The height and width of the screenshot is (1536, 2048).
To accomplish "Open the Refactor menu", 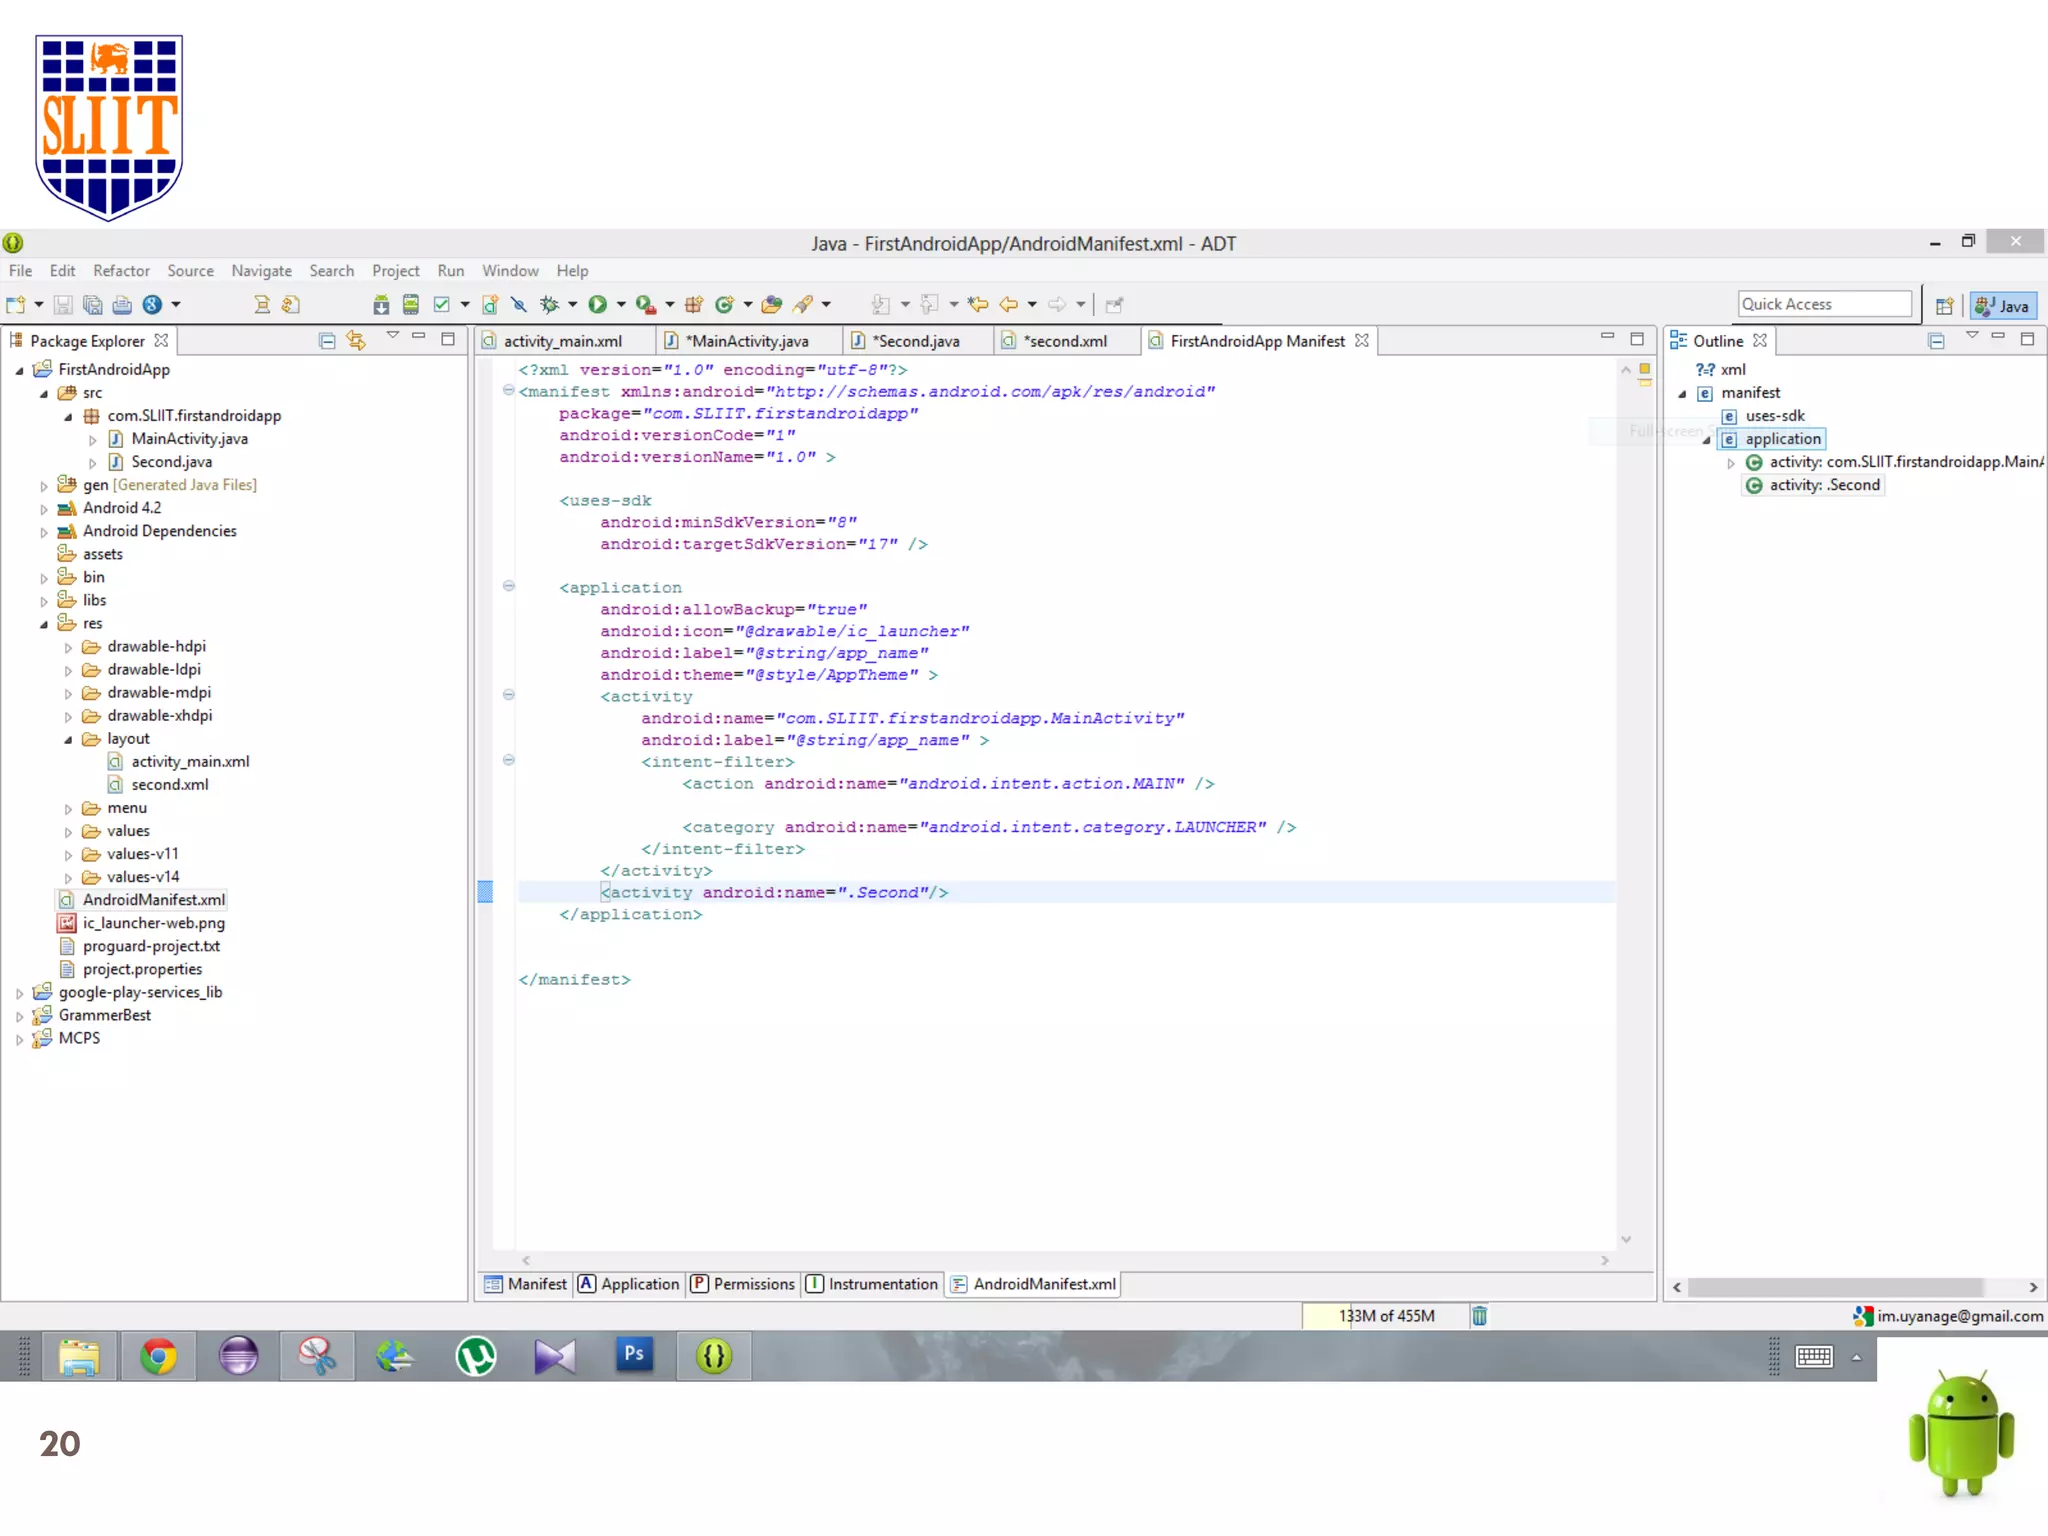I will [121, 271].
